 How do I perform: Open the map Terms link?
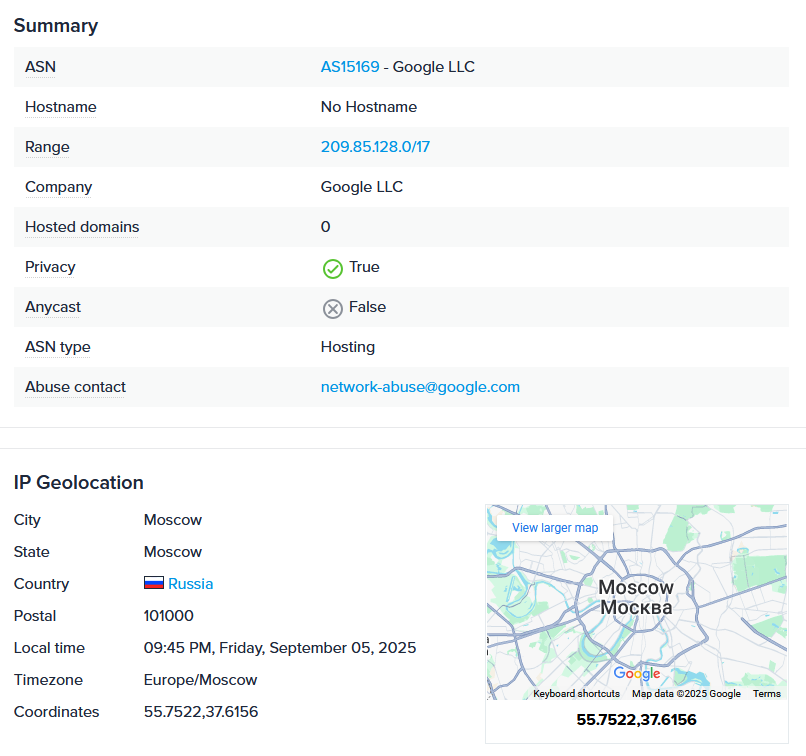(766, 694)
